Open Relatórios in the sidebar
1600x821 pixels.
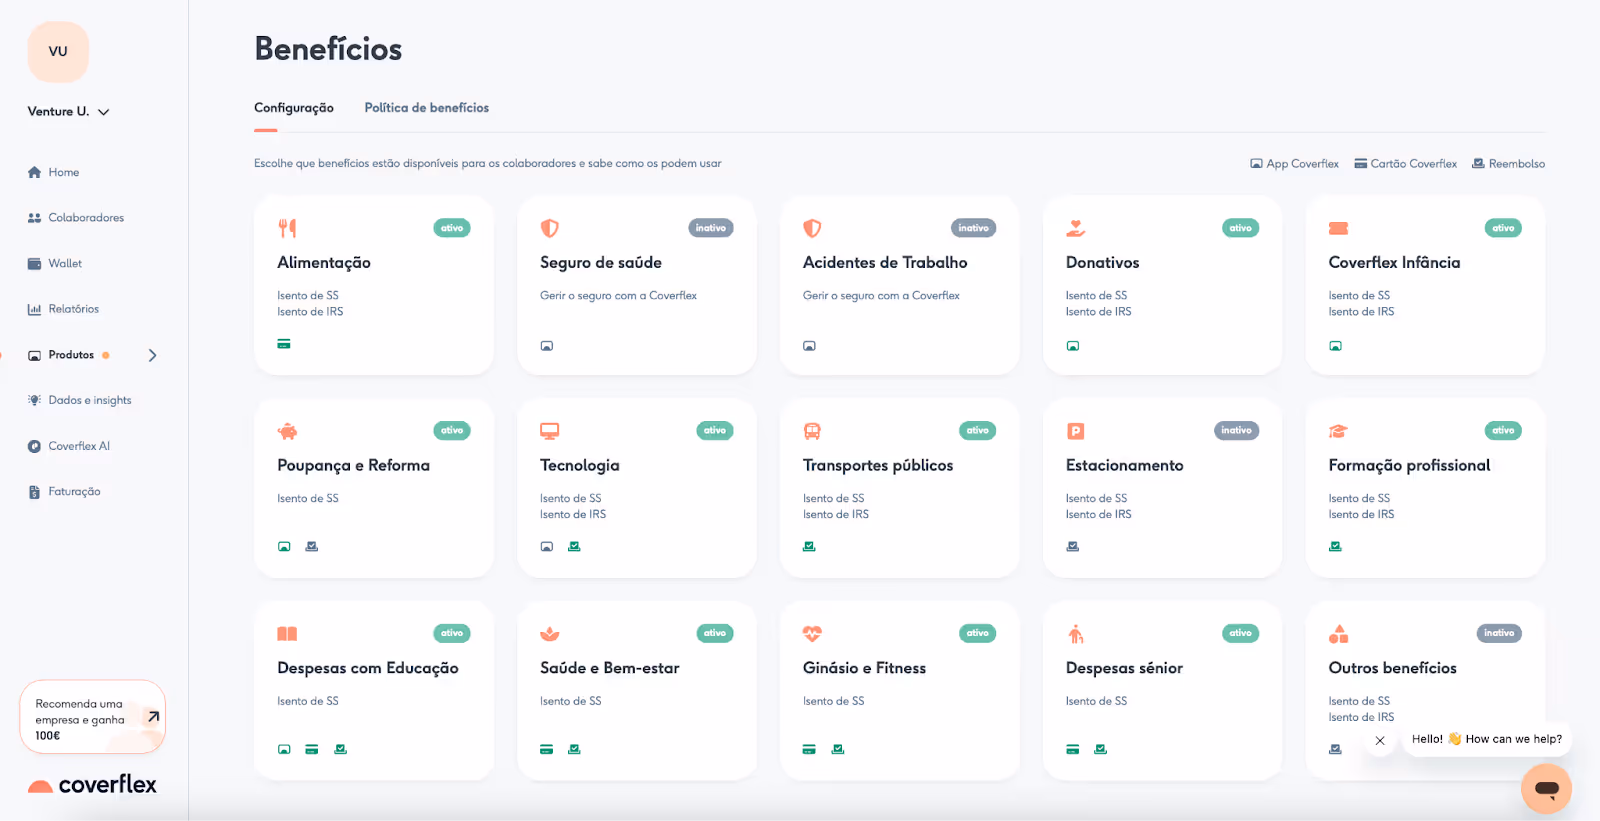pos(63,309)
